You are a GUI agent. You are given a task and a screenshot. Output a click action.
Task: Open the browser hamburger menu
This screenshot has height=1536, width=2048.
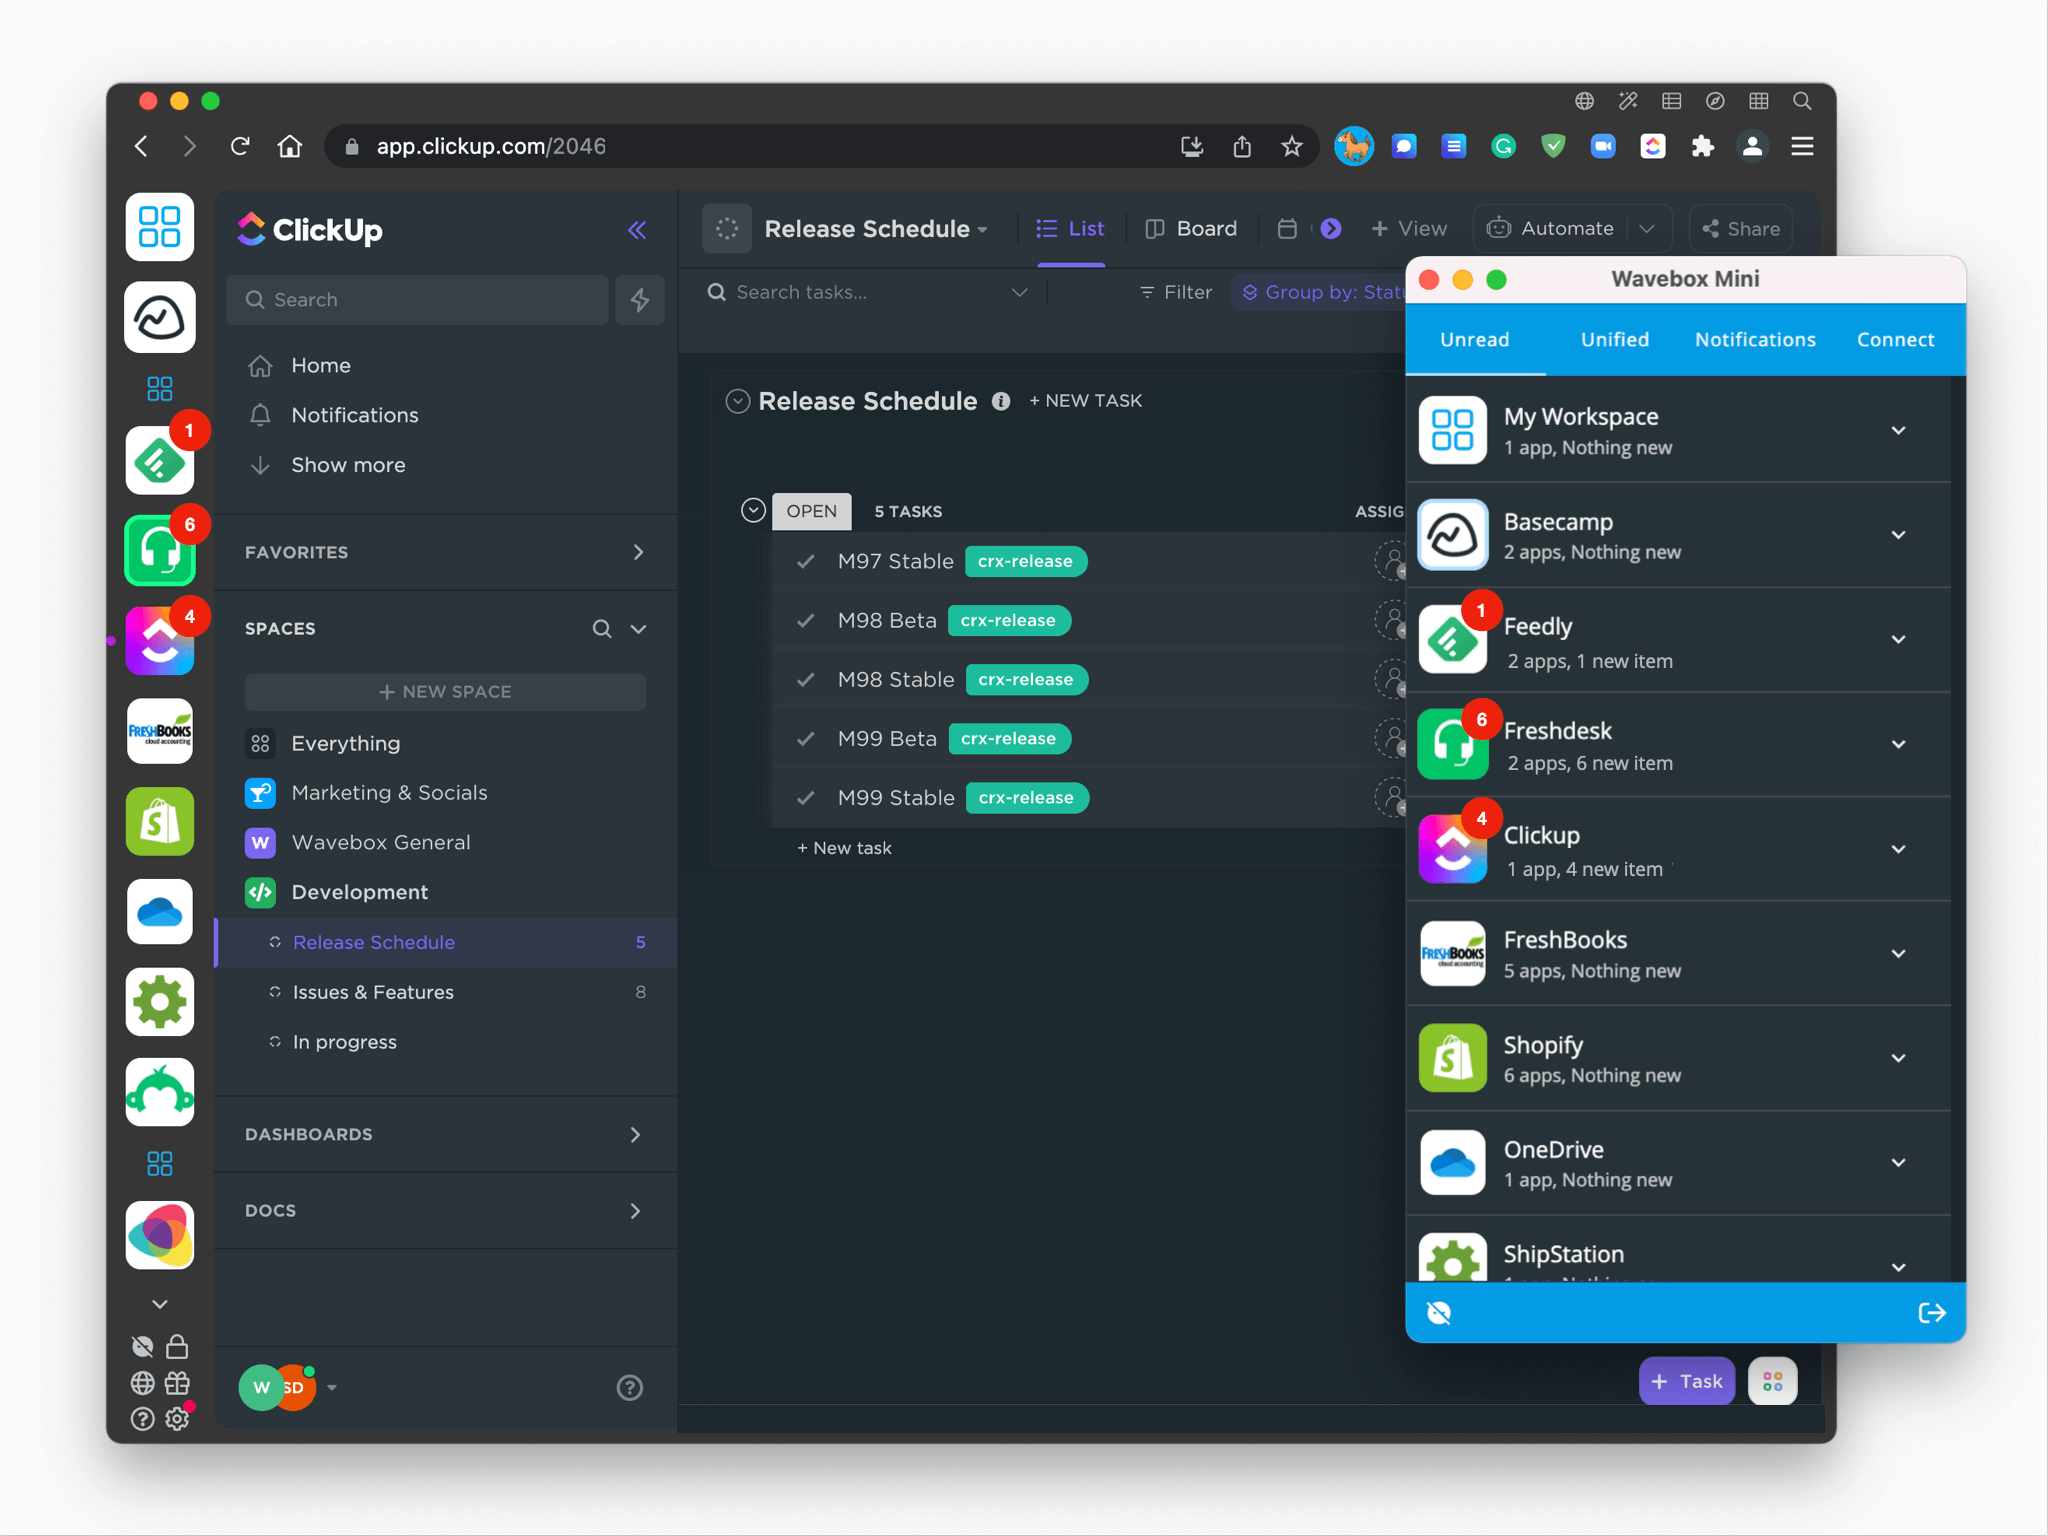[x=1802, y=146]
